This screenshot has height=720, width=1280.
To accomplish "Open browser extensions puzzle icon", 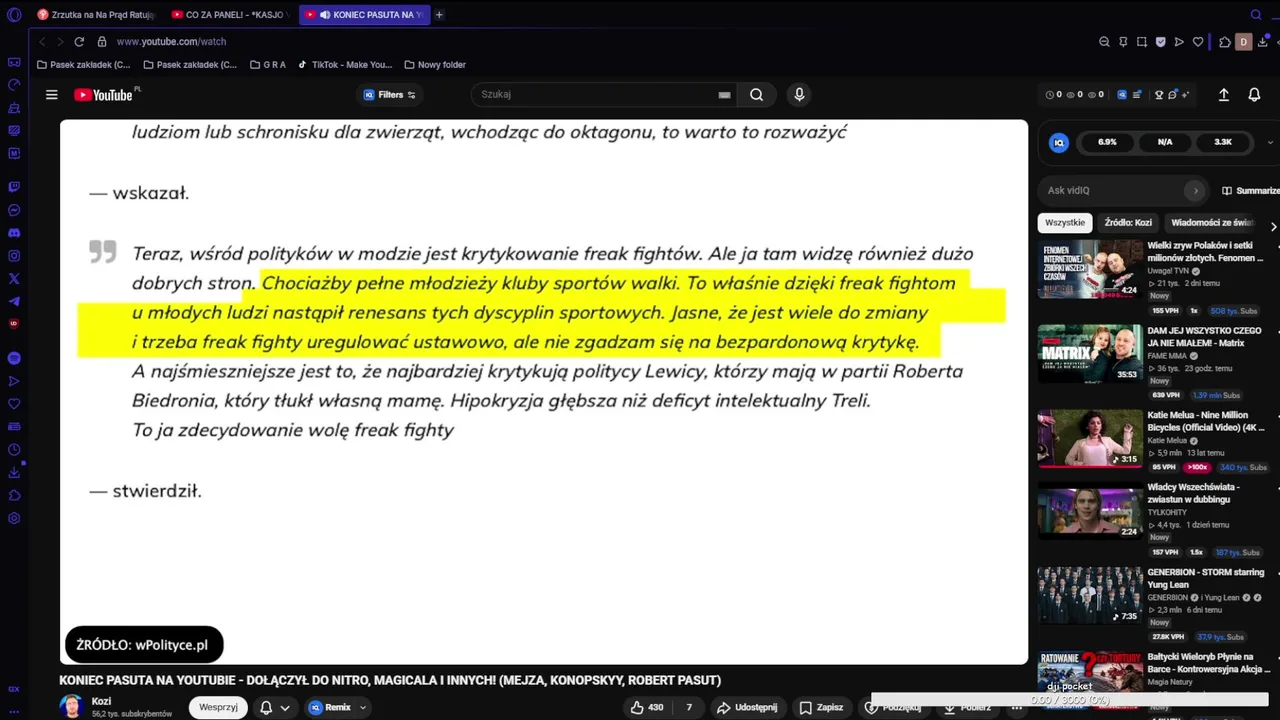I will coord(1224,42).
